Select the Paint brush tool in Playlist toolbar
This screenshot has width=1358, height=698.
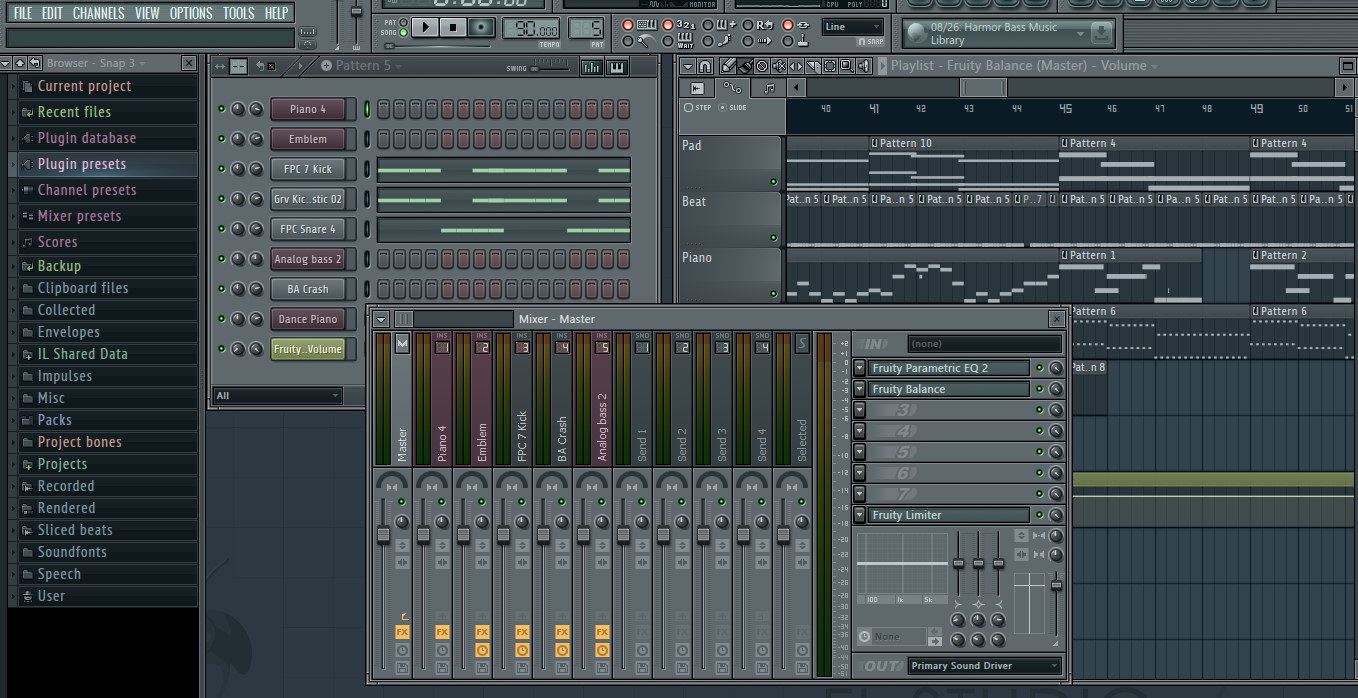746,66
